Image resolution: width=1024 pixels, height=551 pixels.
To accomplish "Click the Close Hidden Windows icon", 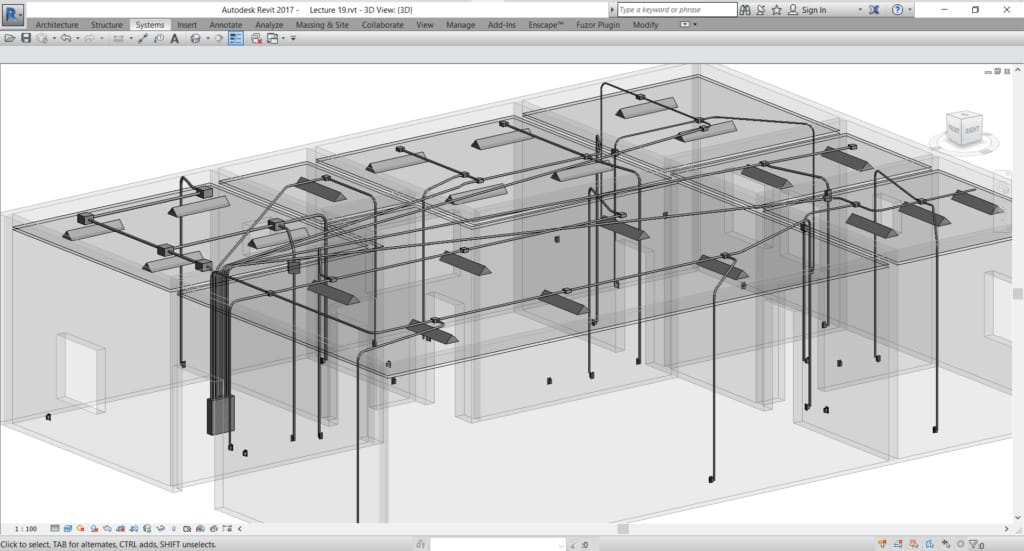I will [257, 39].
